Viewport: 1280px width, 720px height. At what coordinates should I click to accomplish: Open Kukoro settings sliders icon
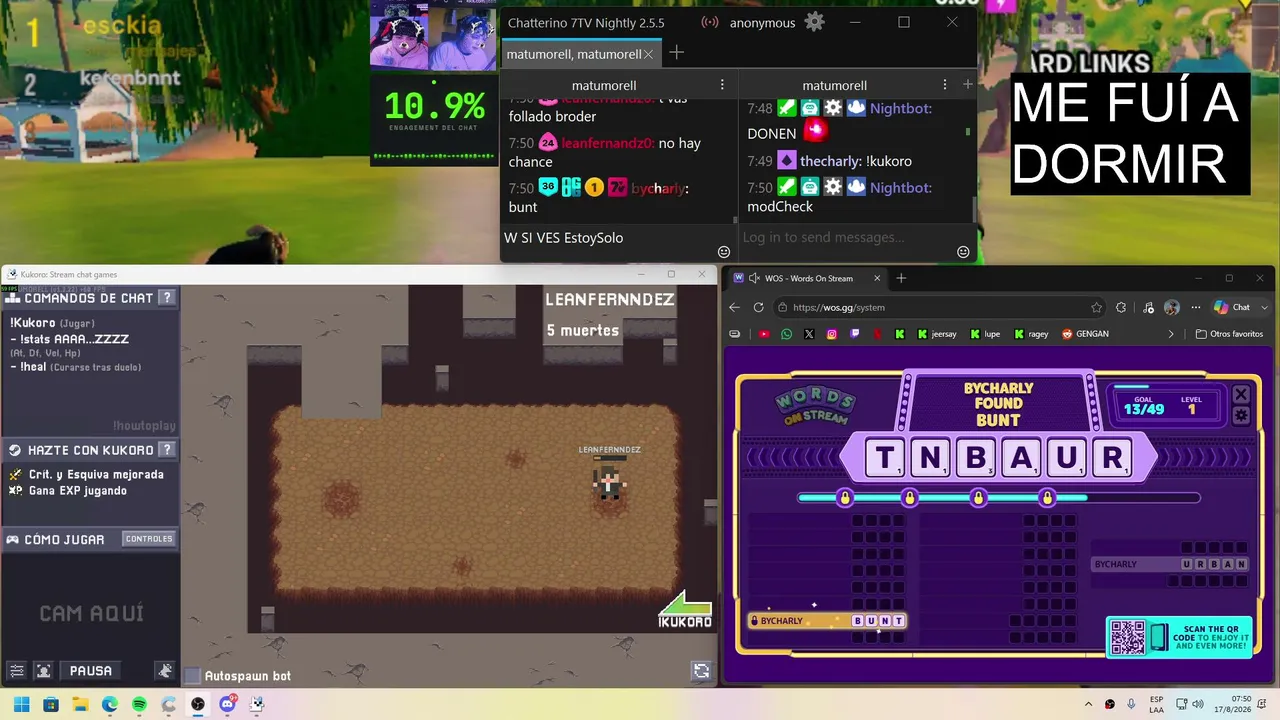(17, 671)
